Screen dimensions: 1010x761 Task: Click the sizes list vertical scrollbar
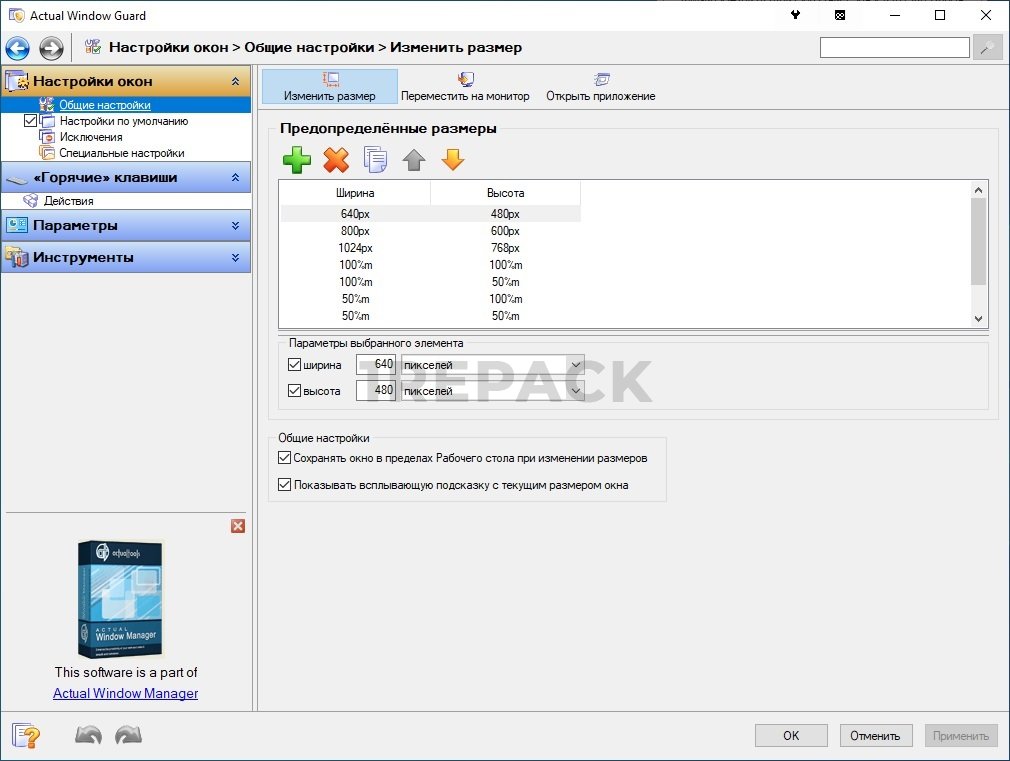point(978,240)
